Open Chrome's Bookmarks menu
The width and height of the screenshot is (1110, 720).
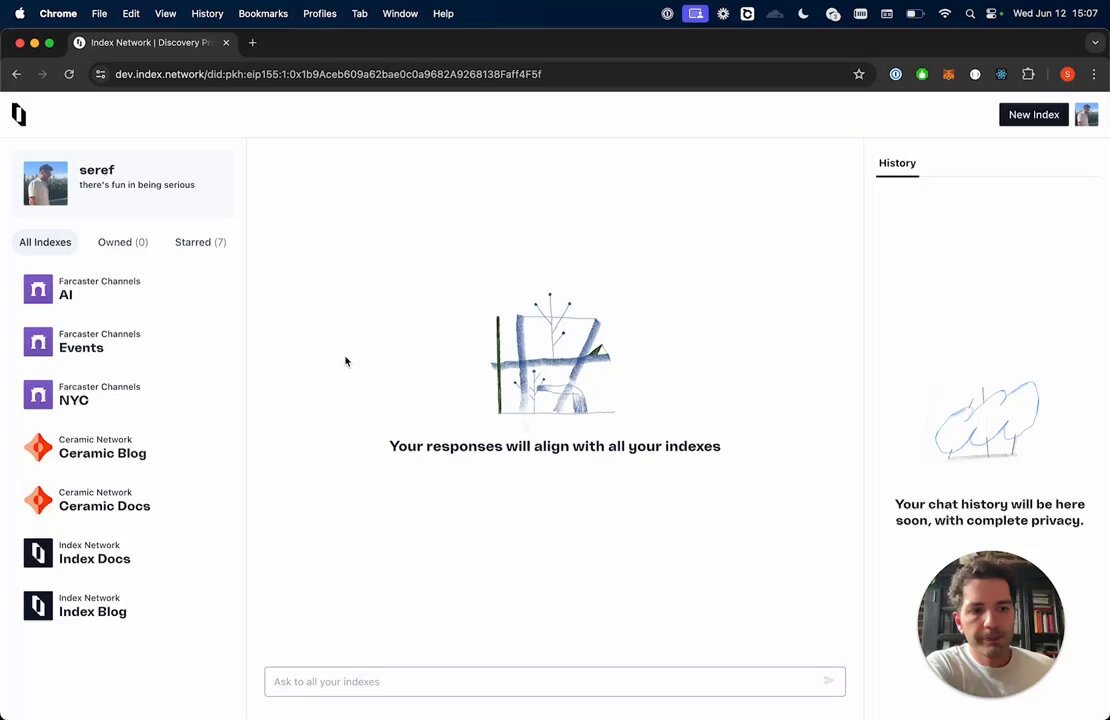tap(263, 13)
